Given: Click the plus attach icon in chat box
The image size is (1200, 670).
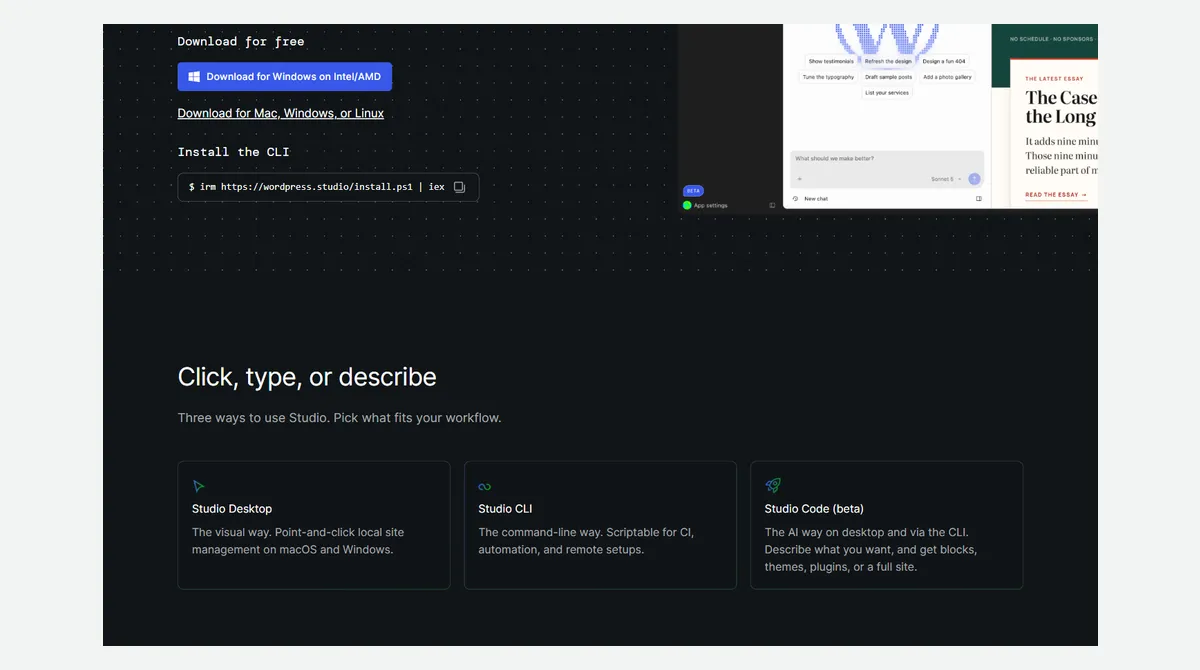Looking at the screenshot, I should click(799, 179).
